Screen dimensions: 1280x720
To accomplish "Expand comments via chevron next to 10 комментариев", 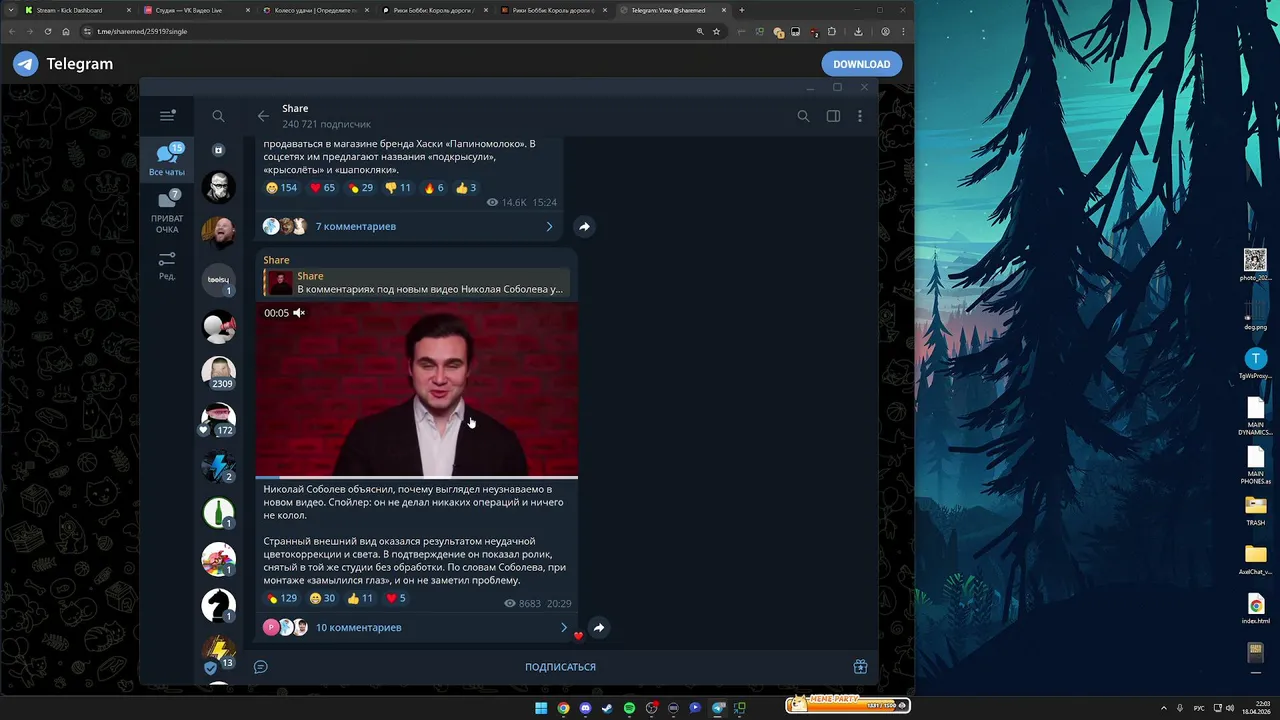I will pyautogui.click(x=563, y=628).
